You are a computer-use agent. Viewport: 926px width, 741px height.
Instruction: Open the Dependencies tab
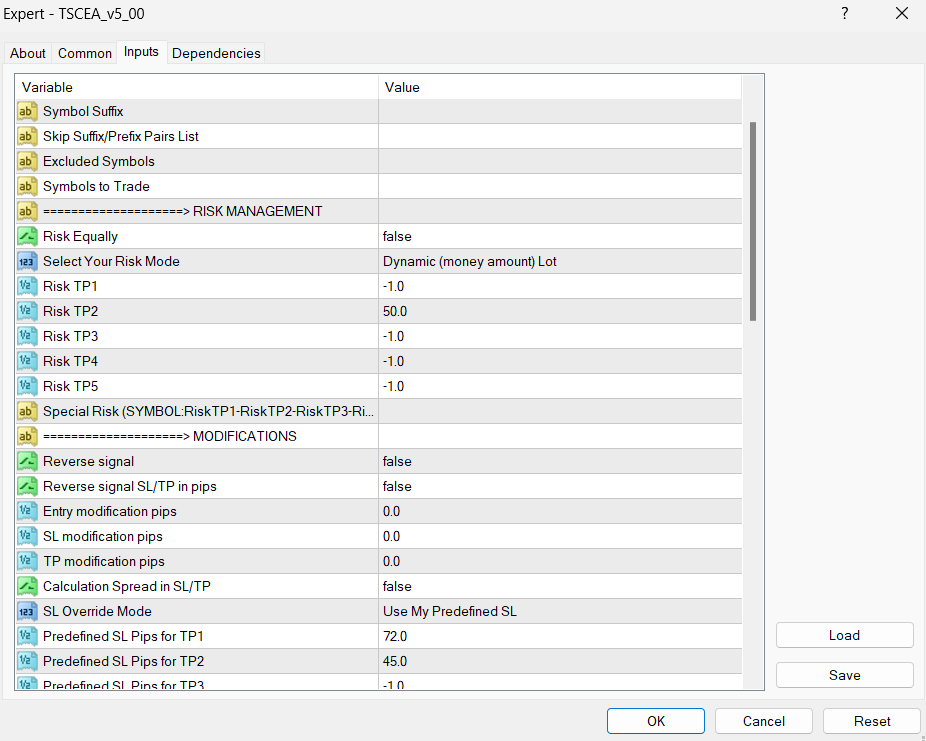pos(216,53)
